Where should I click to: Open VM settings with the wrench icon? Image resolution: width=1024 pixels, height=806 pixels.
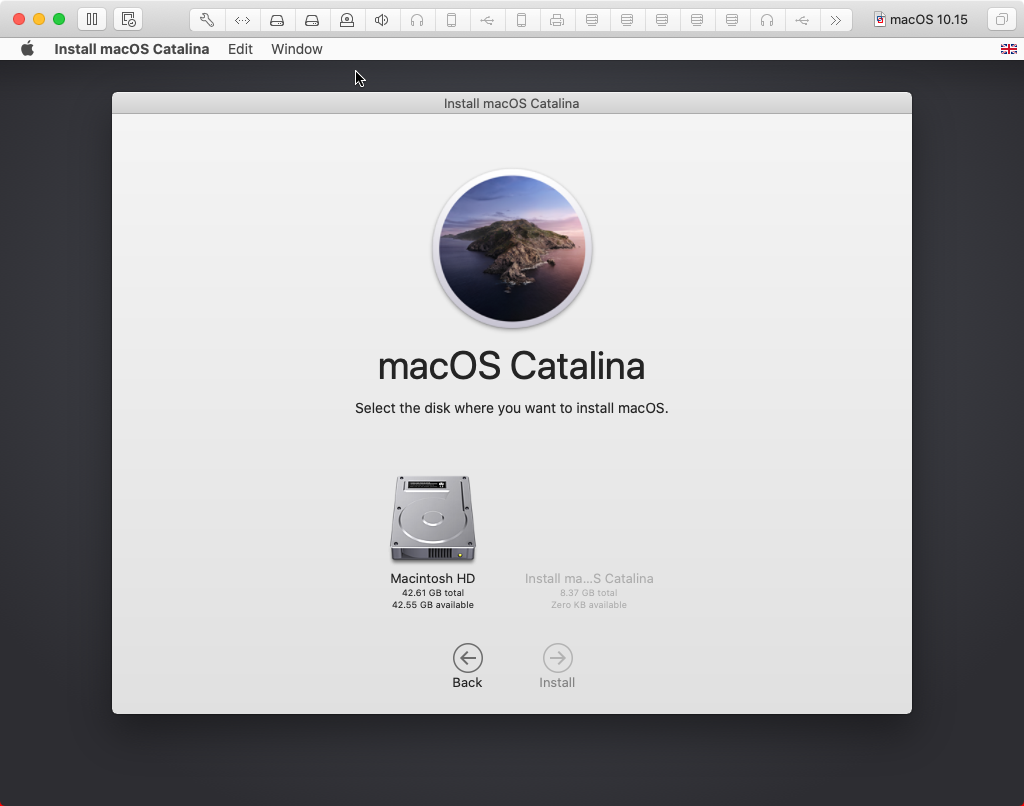(x=206, y=19)
